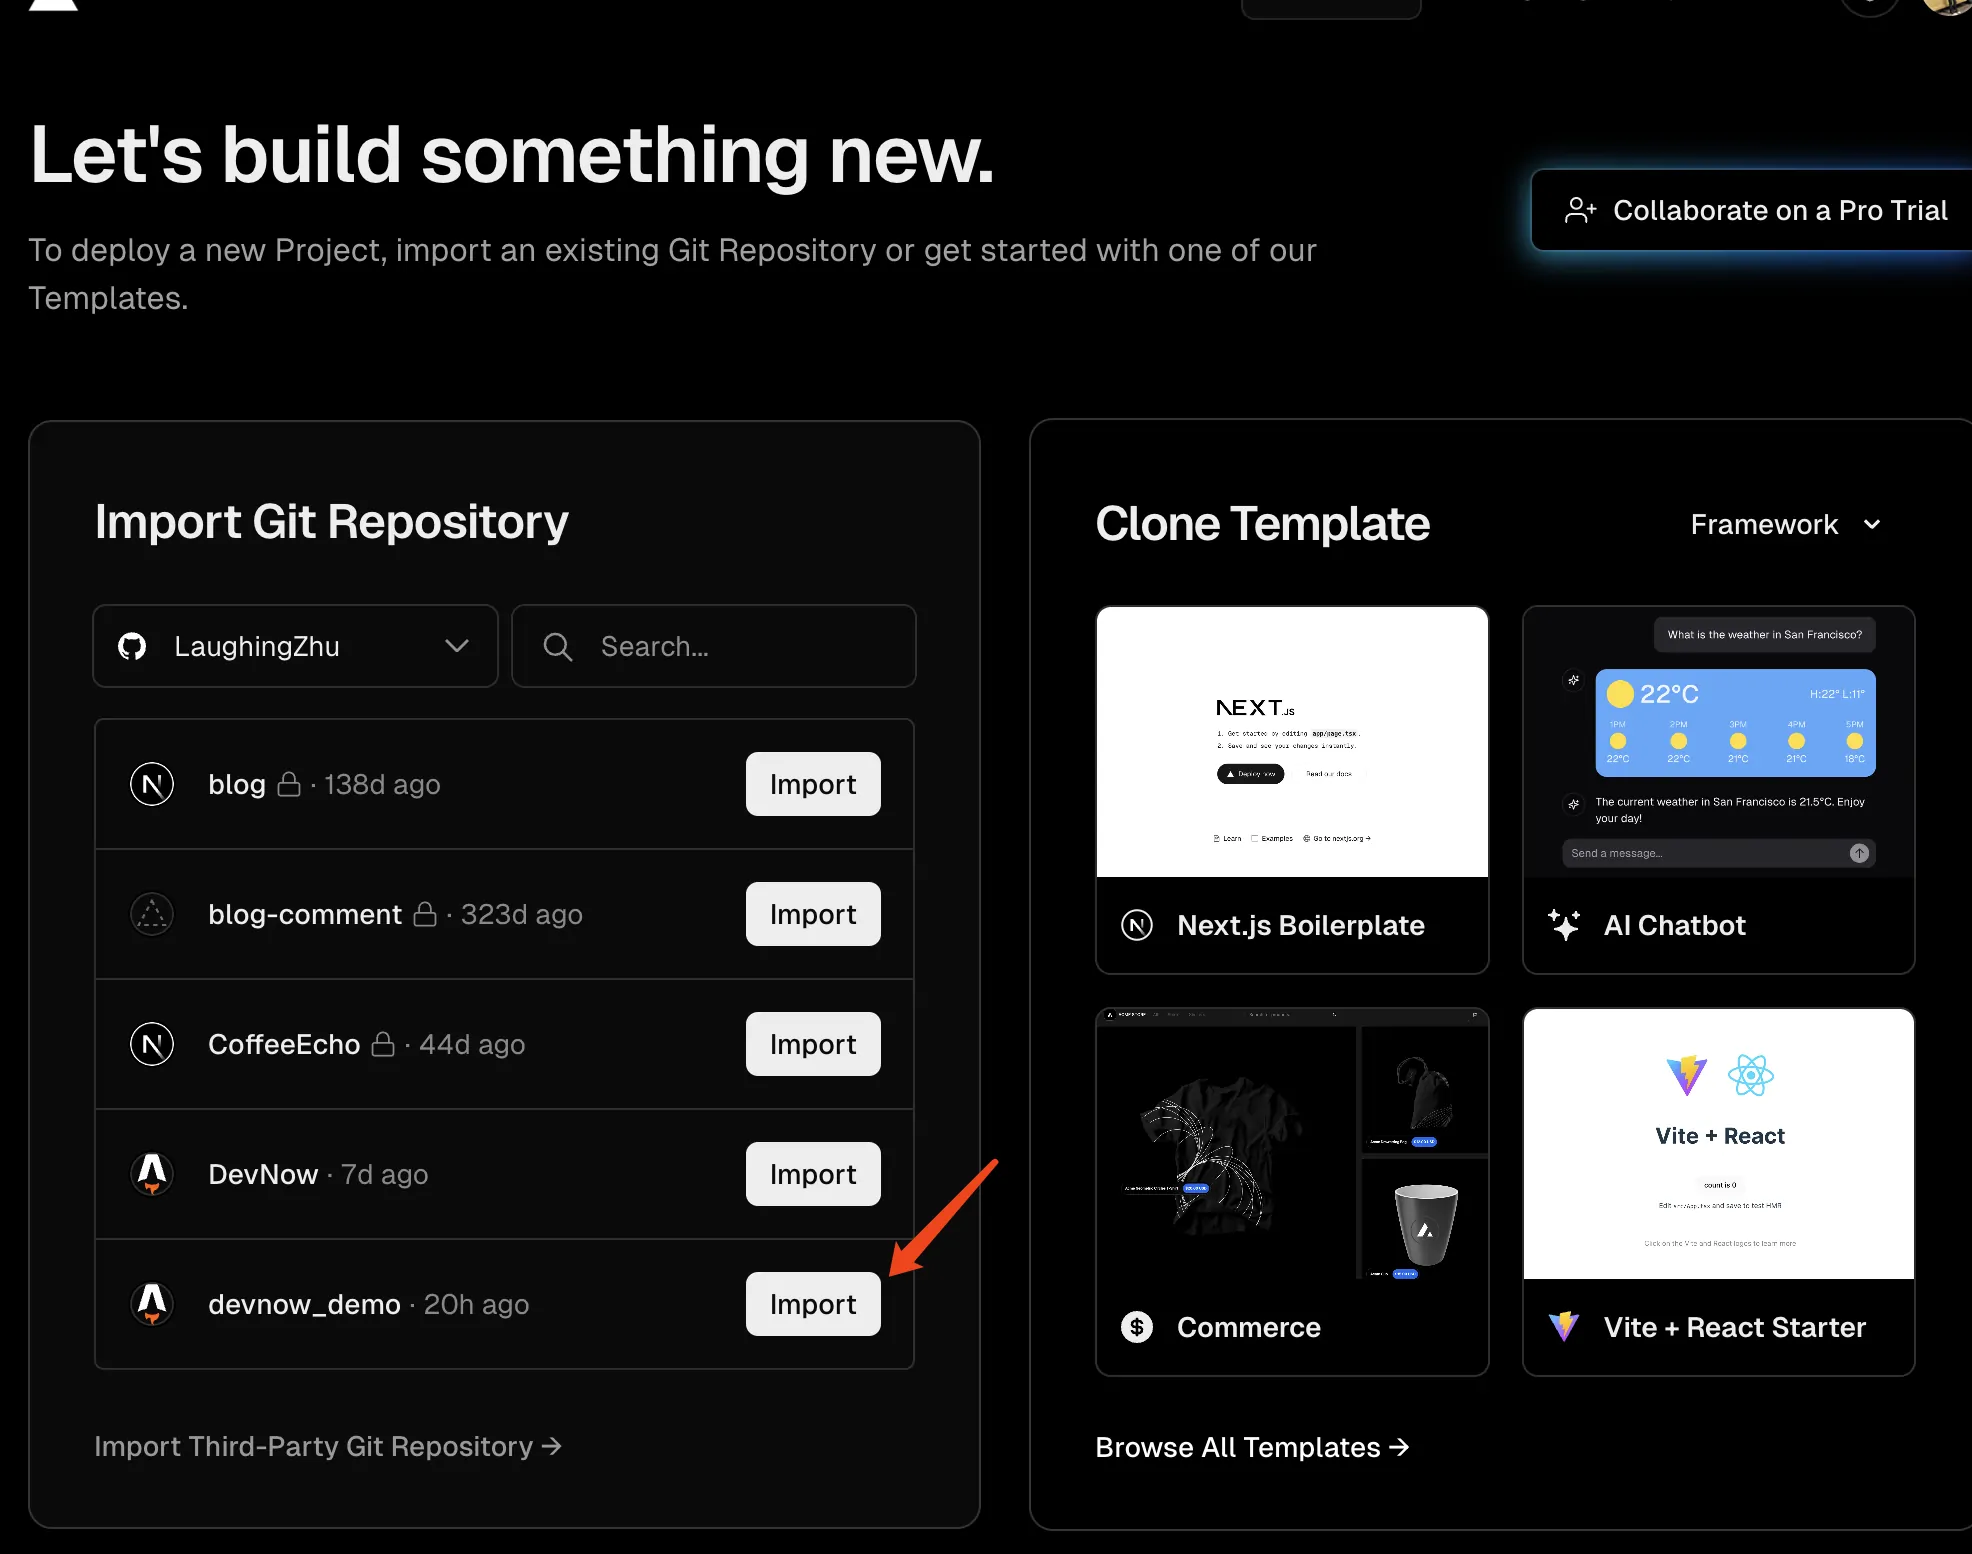This screenshot has width=1972, height=1554.
Task: Select the Commerce template preview image
Action: (1292, 1144)
